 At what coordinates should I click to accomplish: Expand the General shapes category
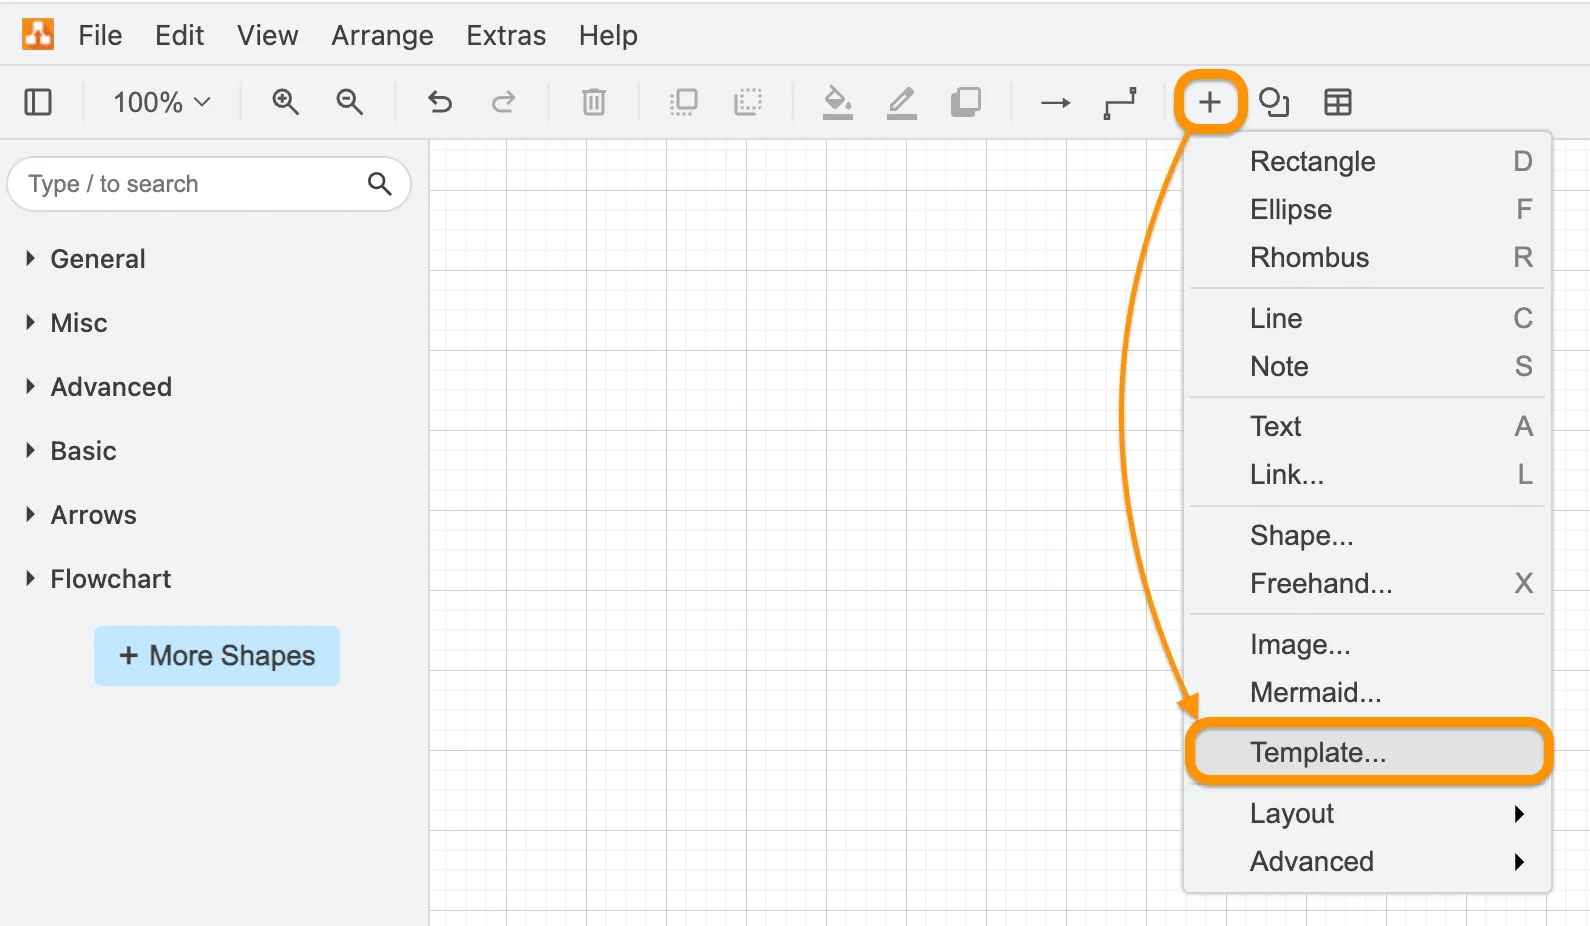click(98, 259)
